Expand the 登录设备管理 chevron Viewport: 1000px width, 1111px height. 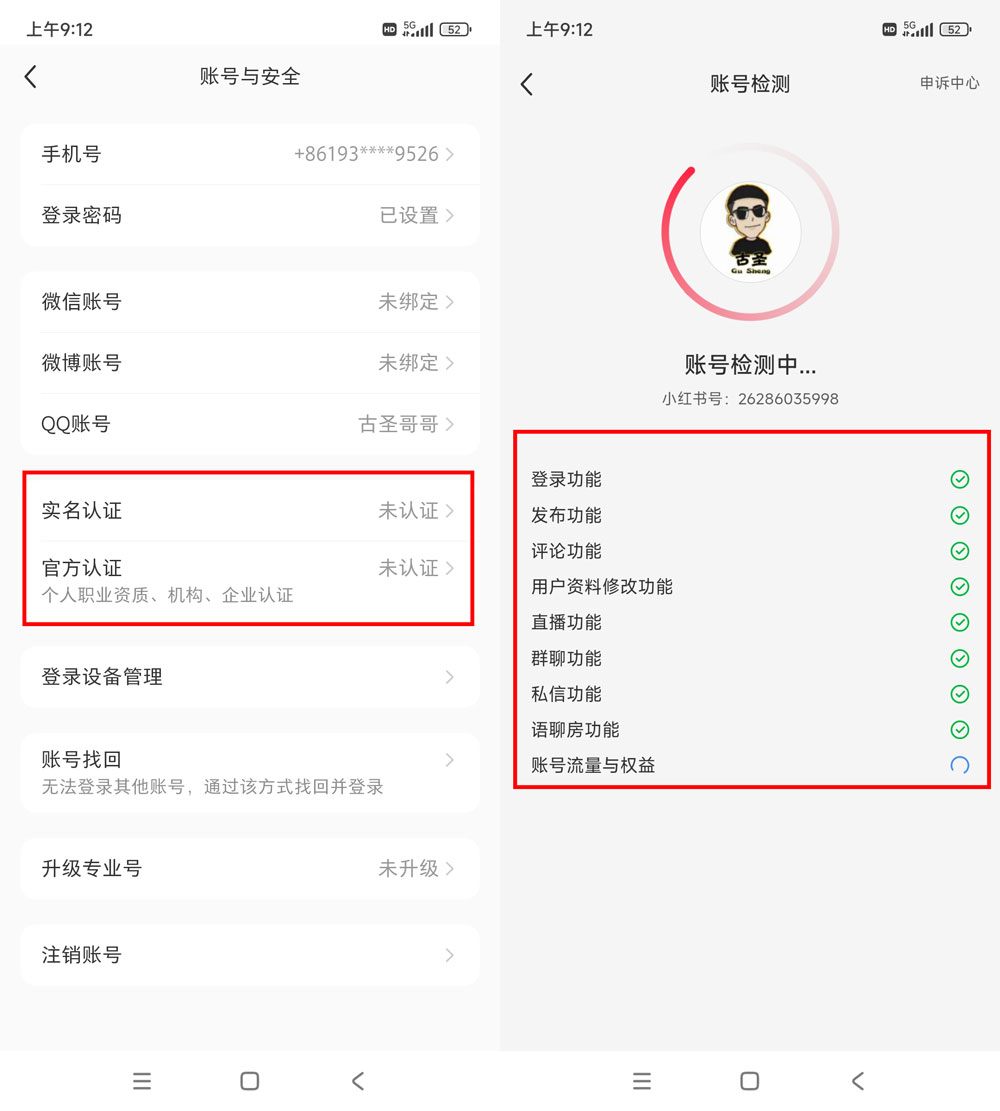coord(450,677)
